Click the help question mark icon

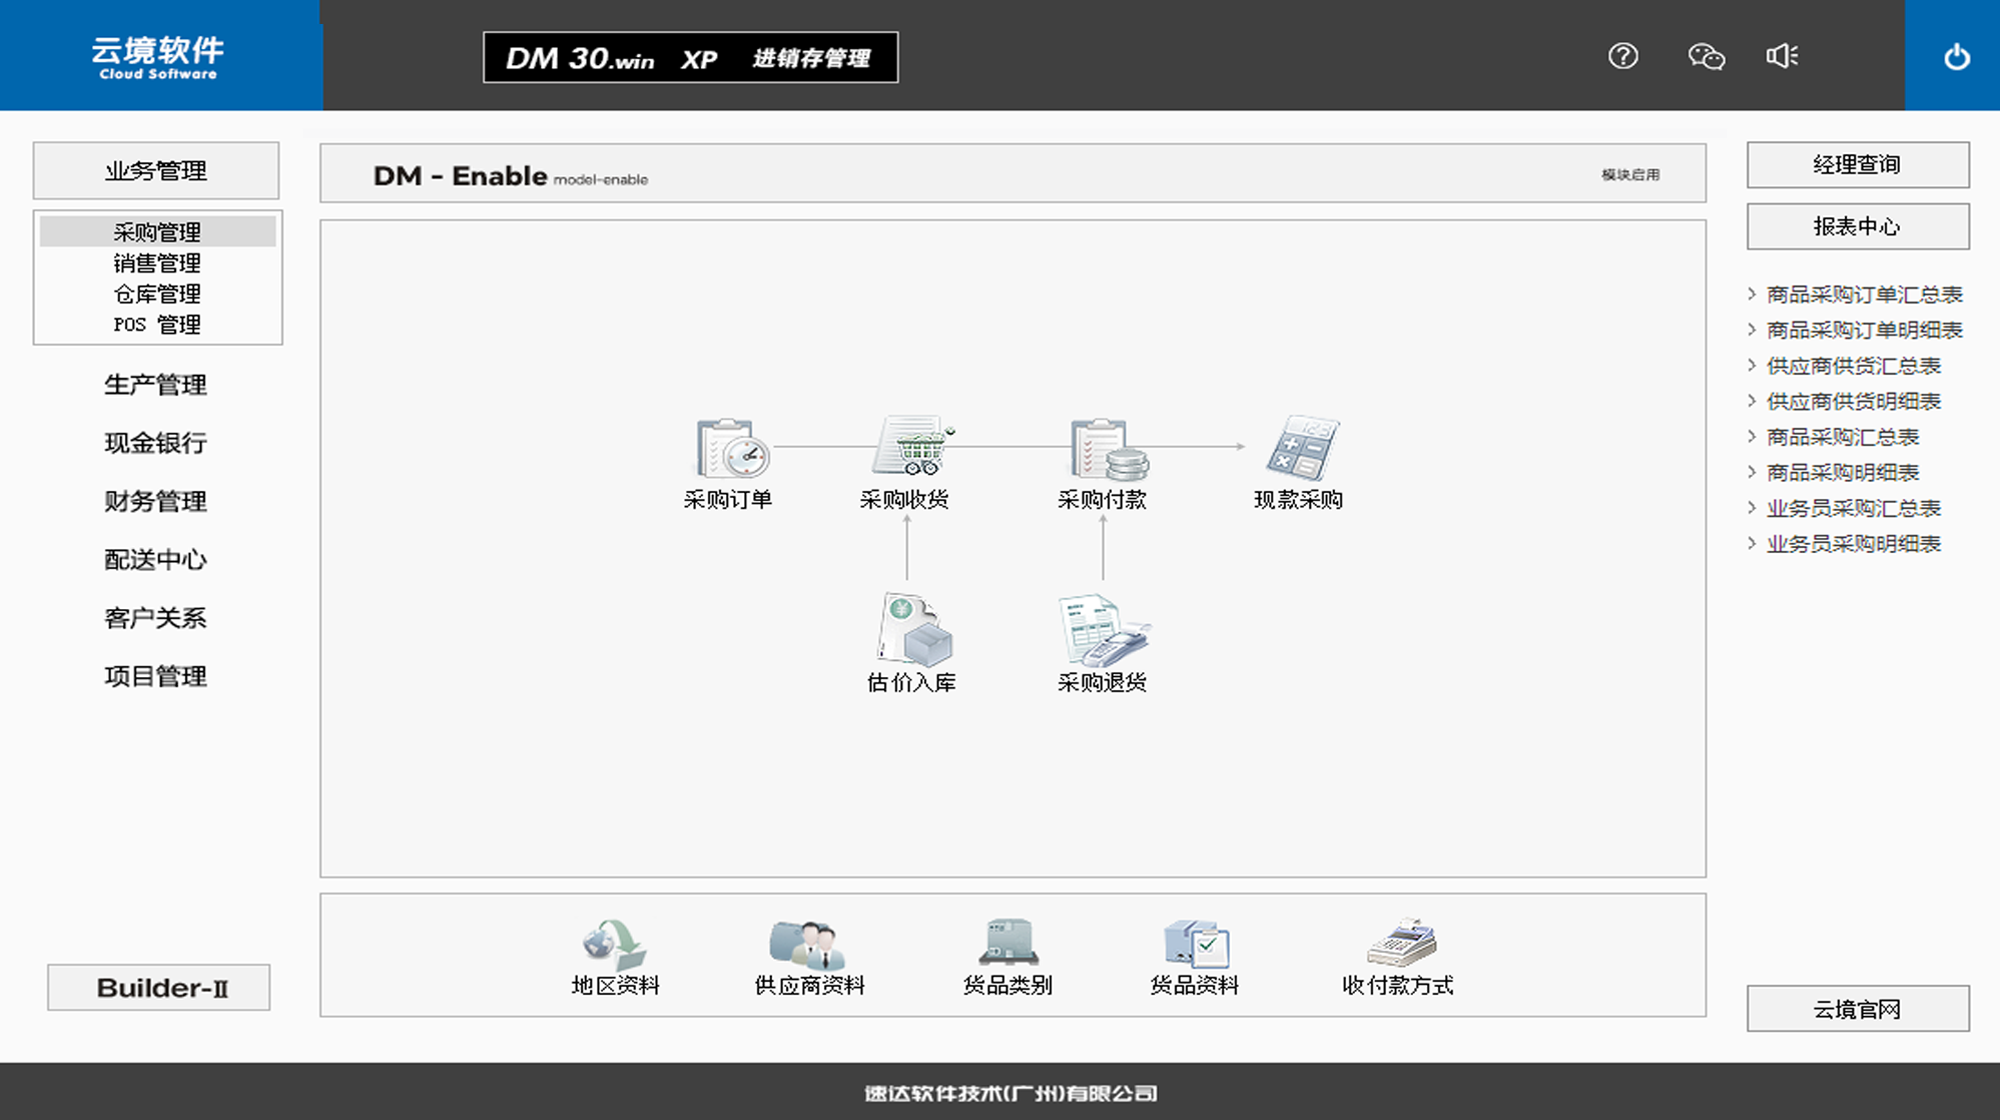click(x=1623, y=56)
